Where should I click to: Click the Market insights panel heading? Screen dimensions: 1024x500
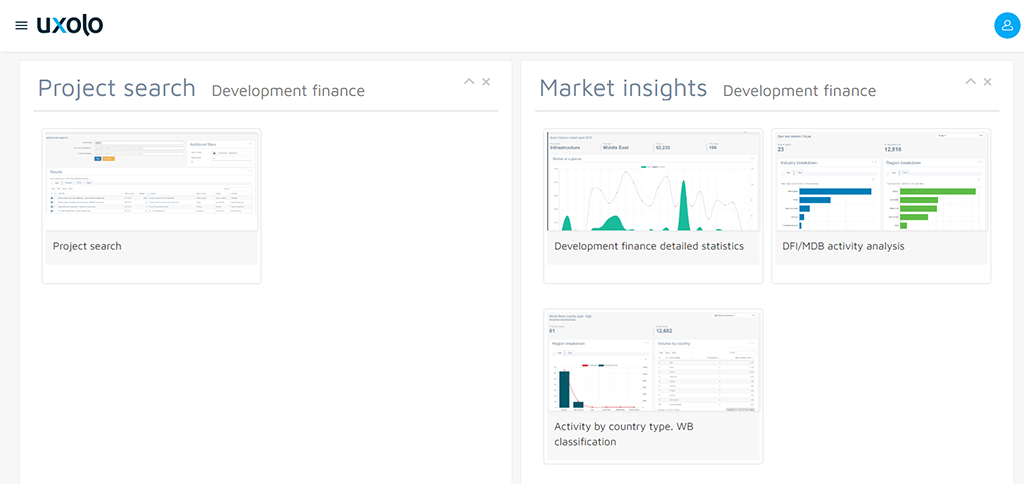pos(622,88)
